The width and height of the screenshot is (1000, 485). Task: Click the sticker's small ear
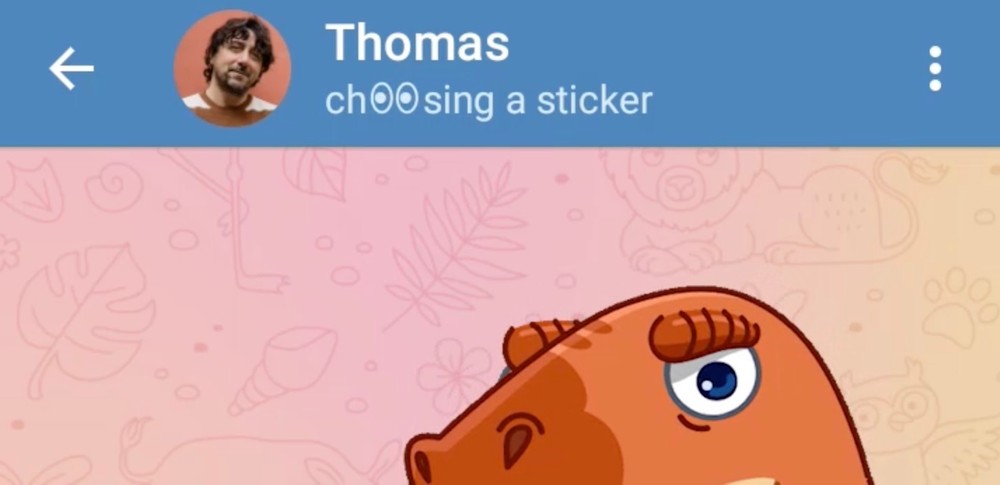point(518,440)
